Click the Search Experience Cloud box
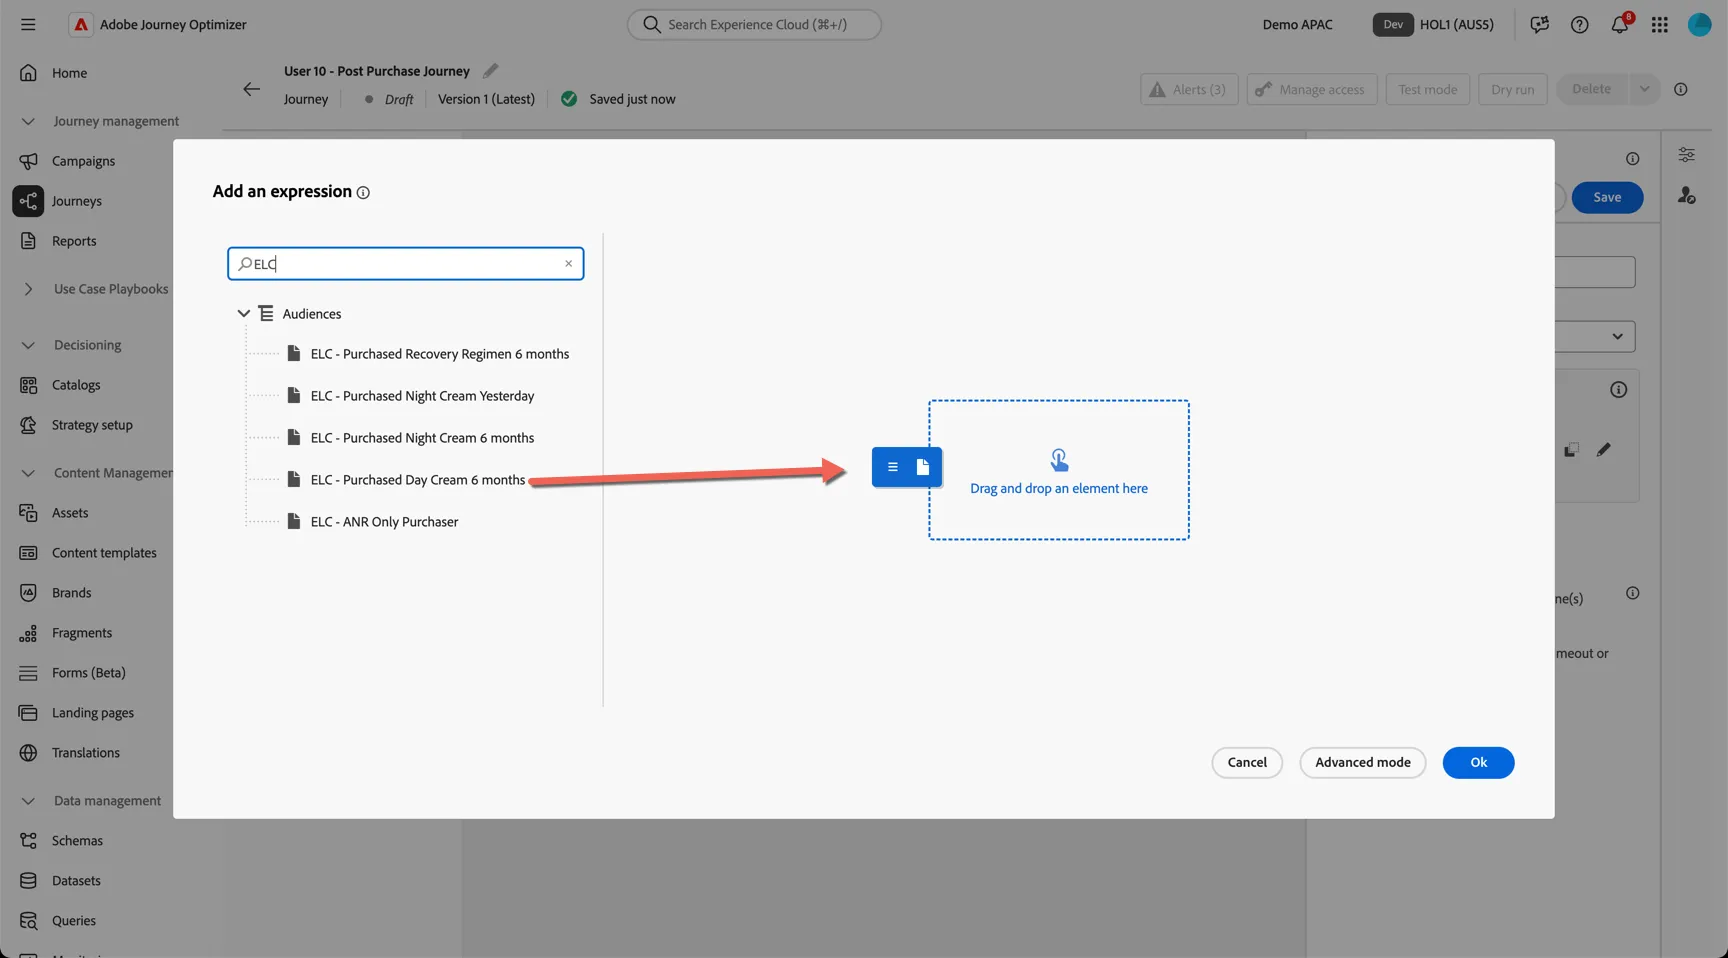The width and height of the screenshot is (1728, 958). 754,24
